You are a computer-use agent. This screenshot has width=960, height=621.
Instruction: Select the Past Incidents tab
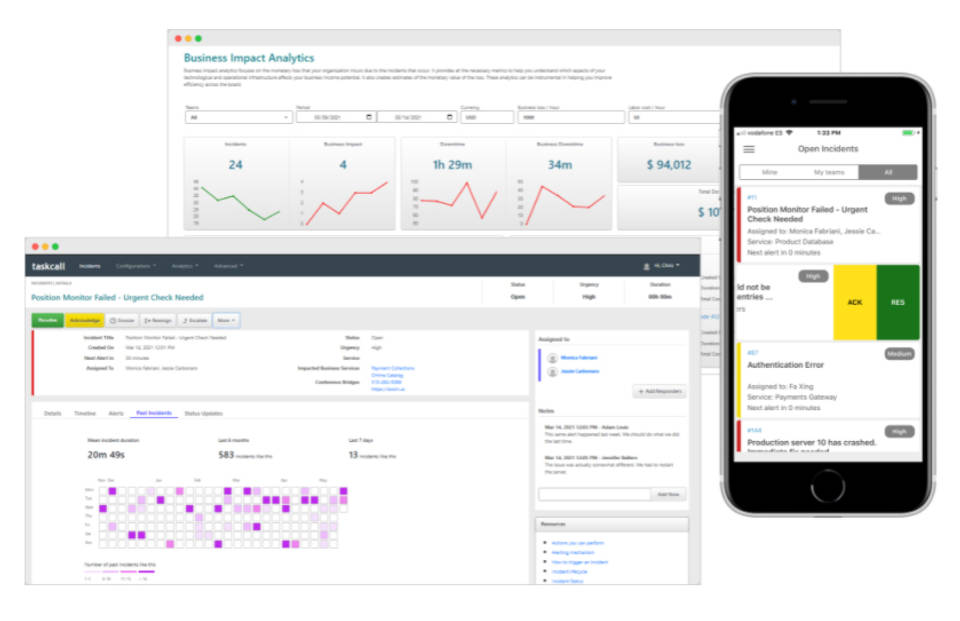[x=154, y=413]
